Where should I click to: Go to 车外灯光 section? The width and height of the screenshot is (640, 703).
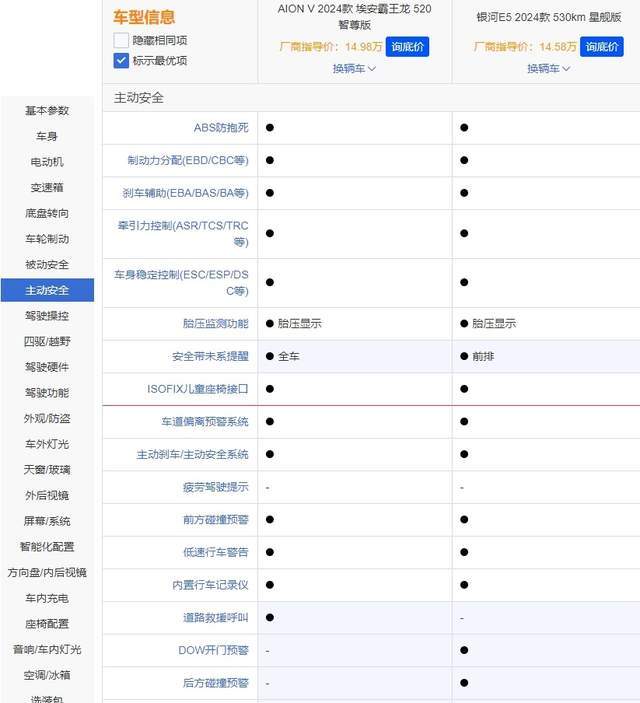(x=47, y=444)
